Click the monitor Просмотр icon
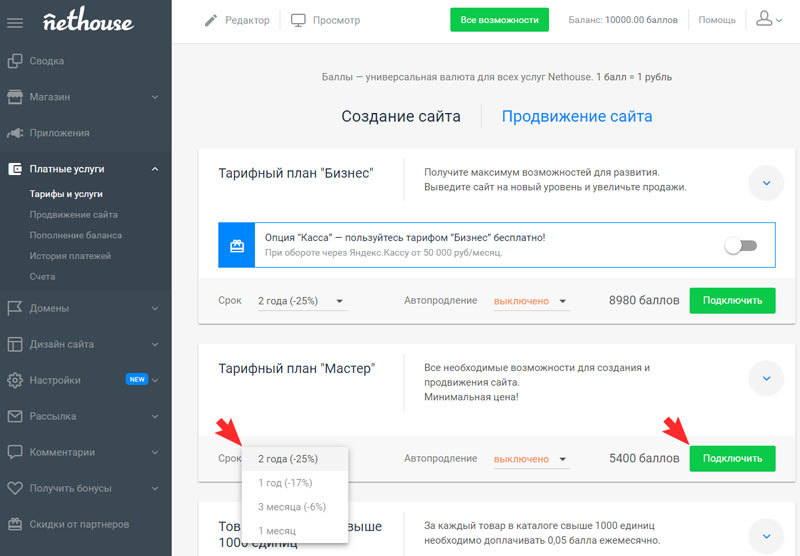This screenshot has height=556, width=800. tap(298, 20)
